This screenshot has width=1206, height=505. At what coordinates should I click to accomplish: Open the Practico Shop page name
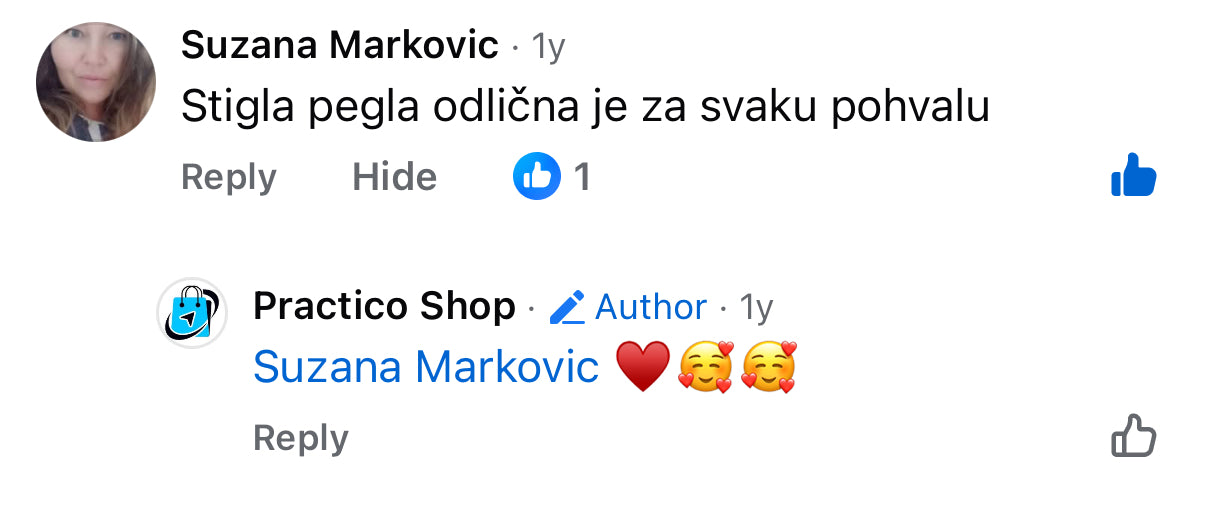pyautogui.click(x=385, y=306)
